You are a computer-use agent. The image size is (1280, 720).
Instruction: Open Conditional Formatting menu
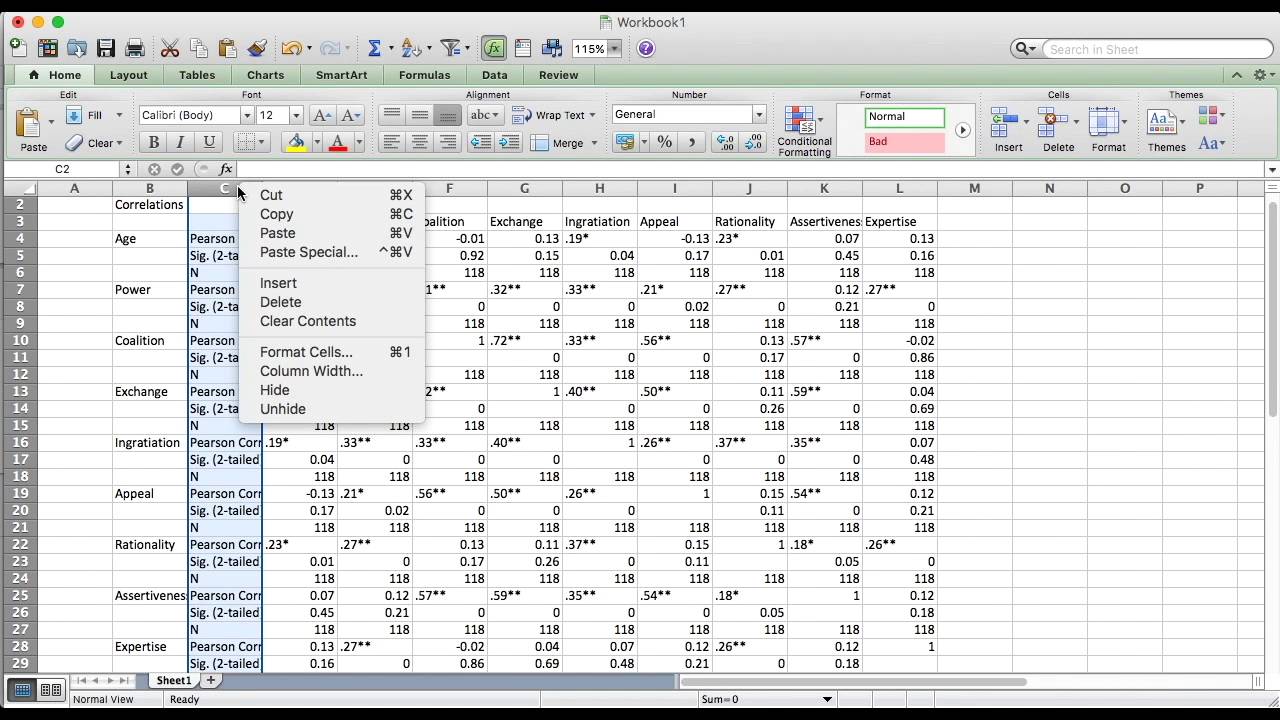[x=804, y=131]
